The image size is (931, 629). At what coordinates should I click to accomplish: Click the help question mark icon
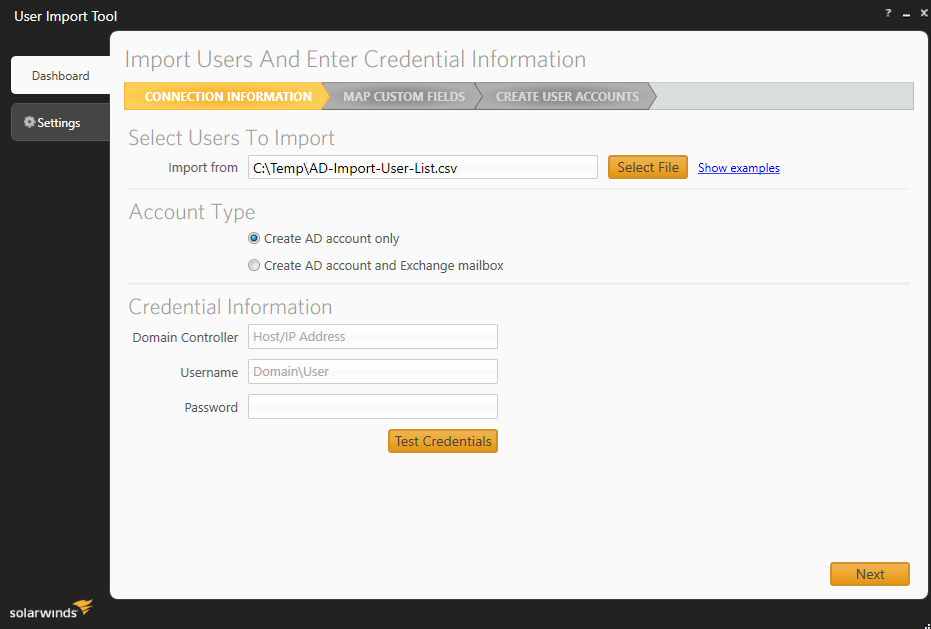[888, 13]
